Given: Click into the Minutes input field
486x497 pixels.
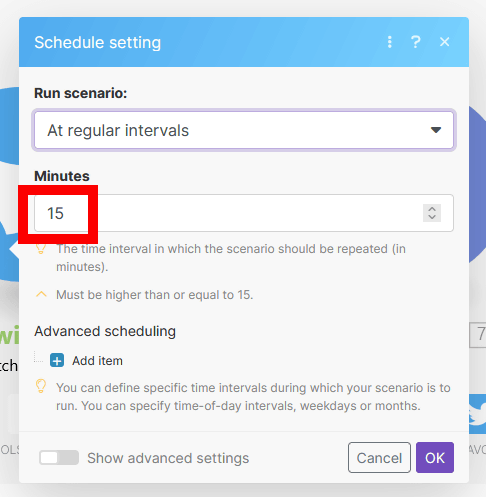Looking at the screenshot, I should tap(244, 213).
